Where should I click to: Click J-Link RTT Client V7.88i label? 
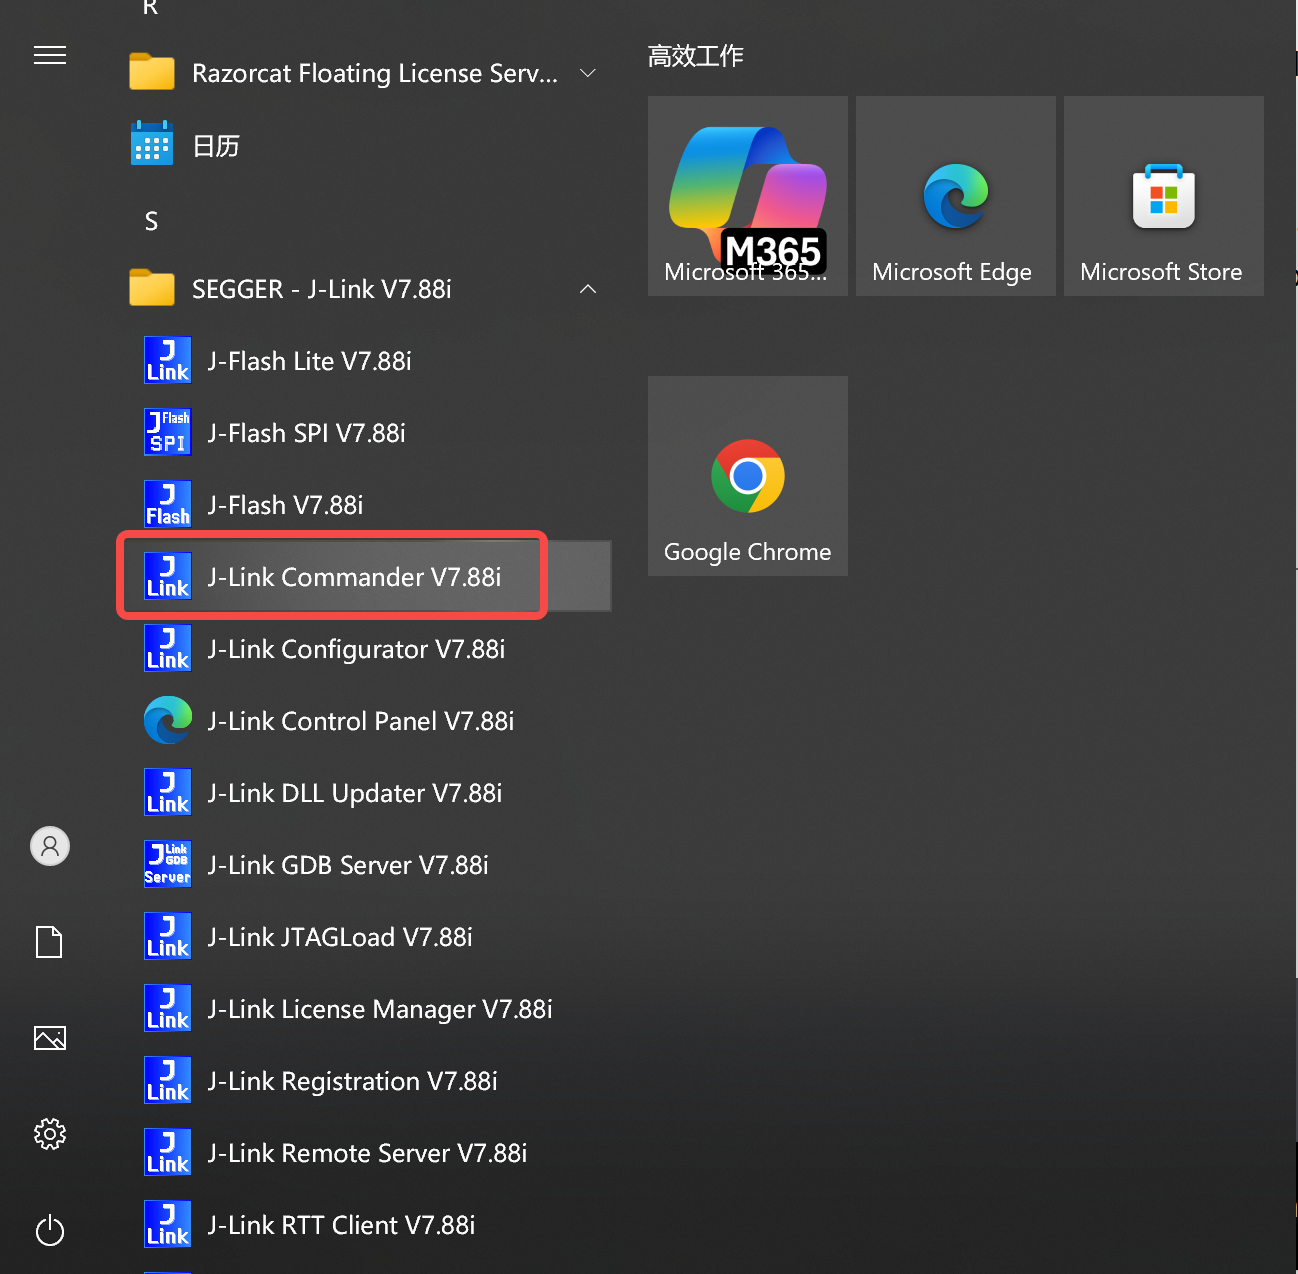[342, 1225]
